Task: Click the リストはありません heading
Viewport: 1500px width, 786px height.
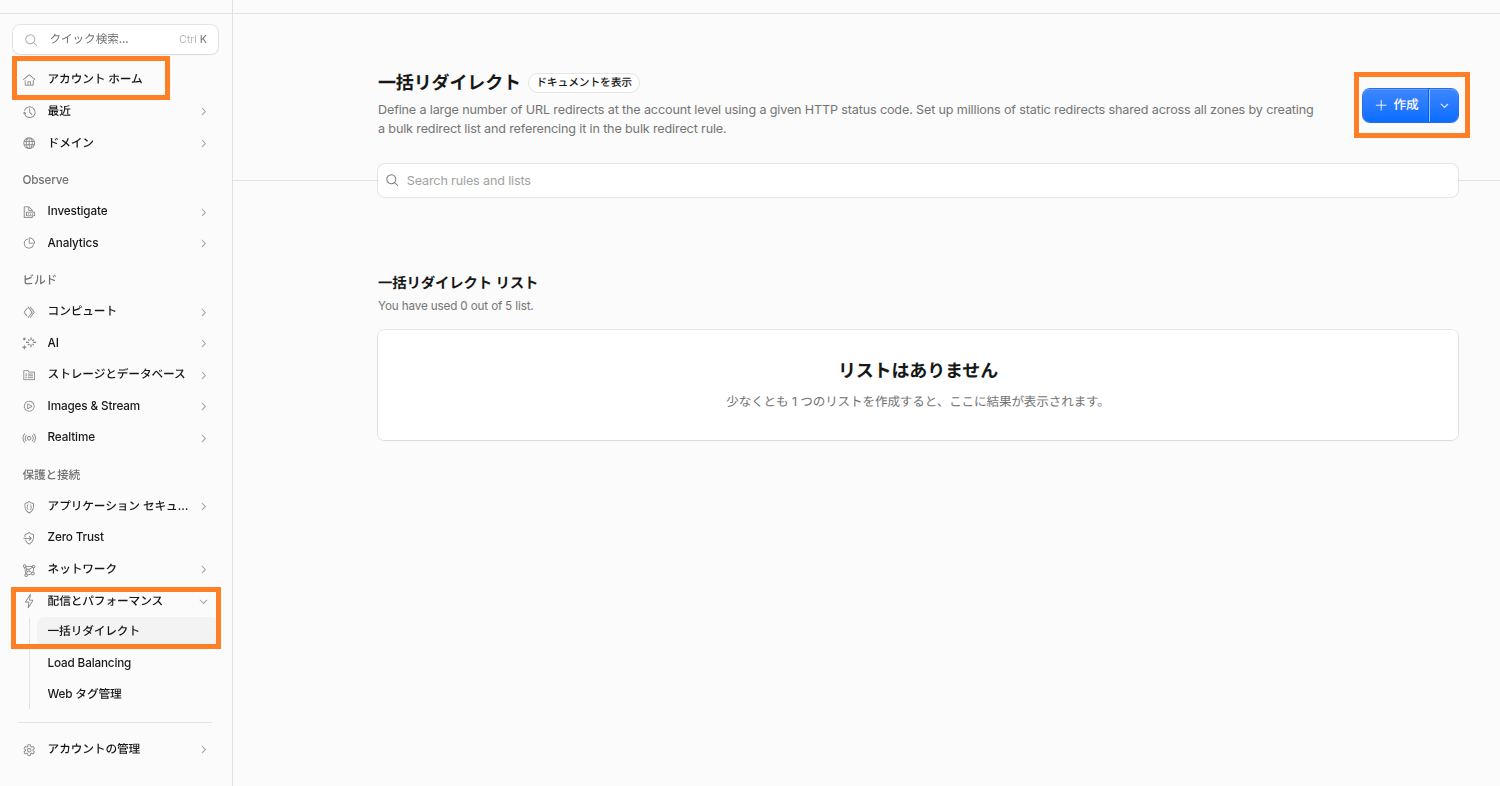Action: [918, 370]
